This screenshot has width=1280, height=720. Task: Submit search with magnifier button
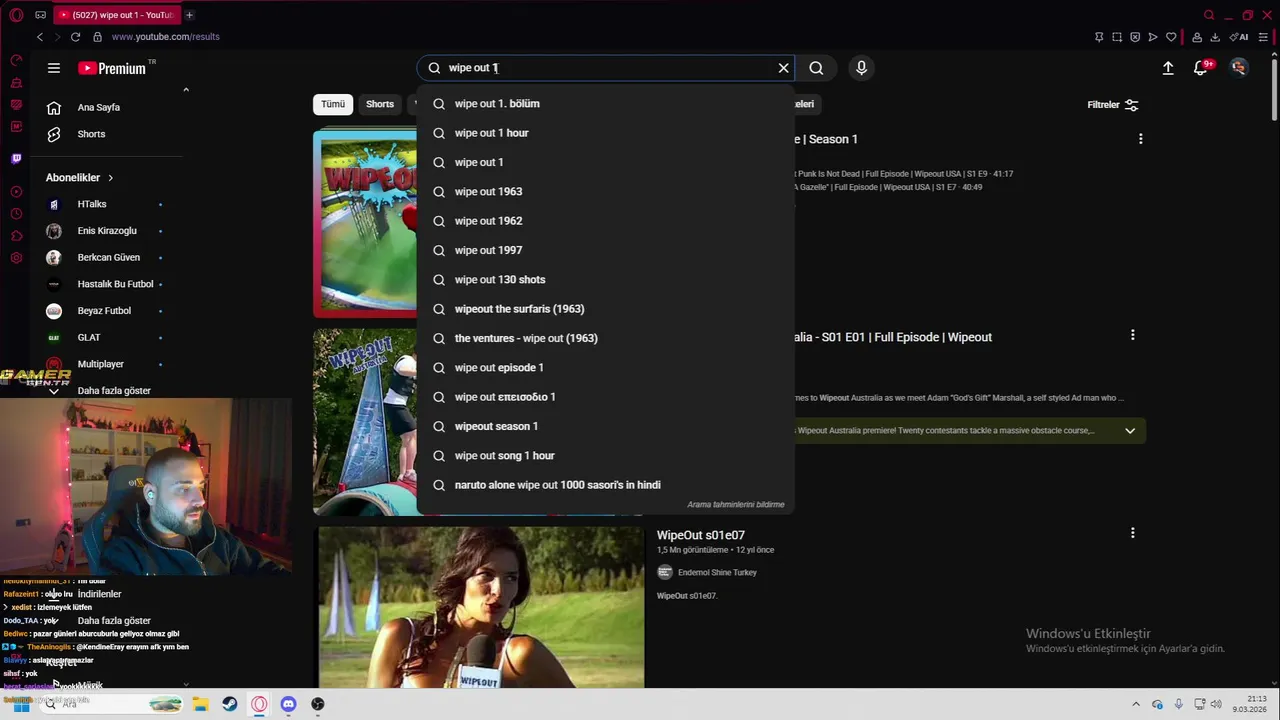tap(816, 68)
